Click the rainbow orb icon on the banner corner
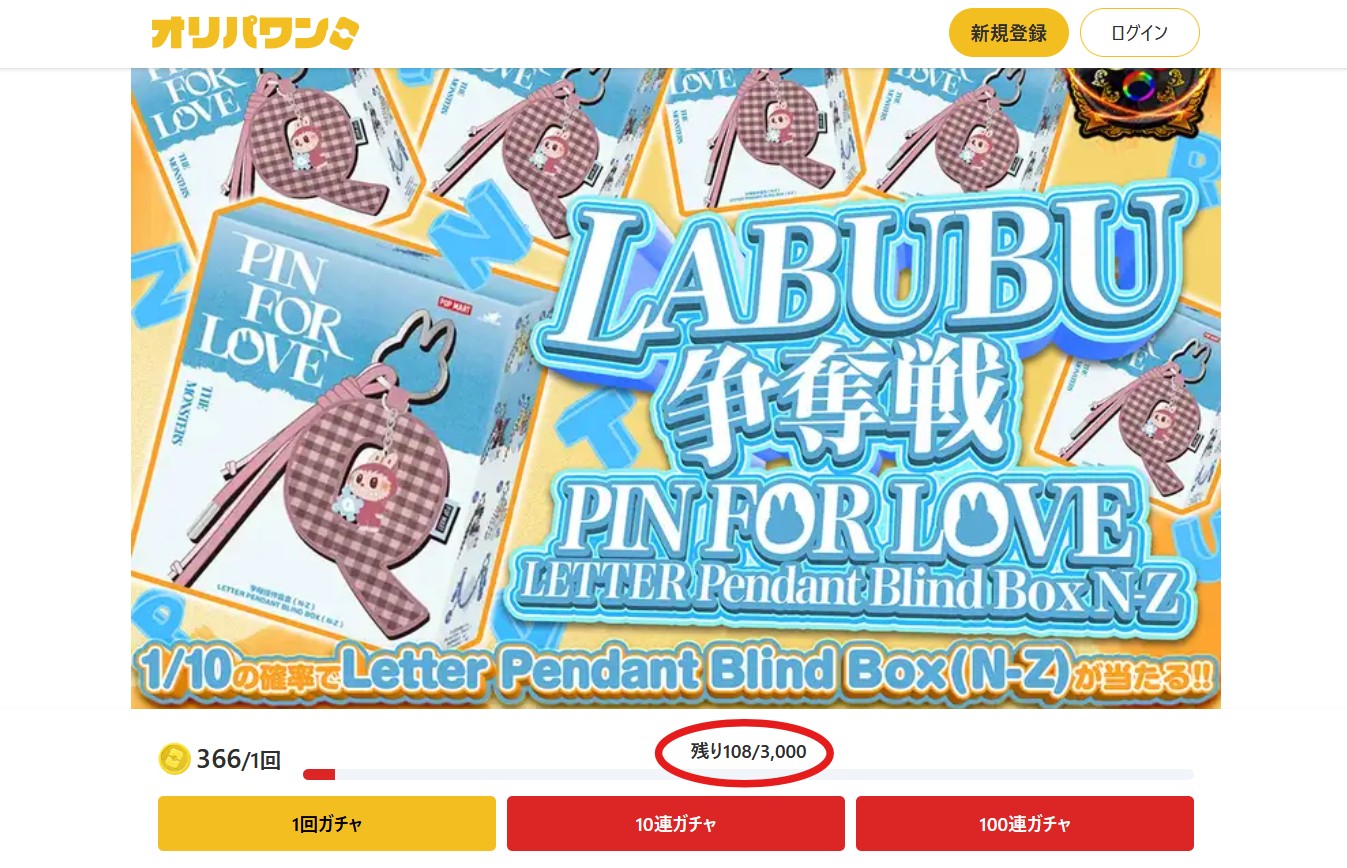The width and height of the screenshot is (1347, 868). point(1140,88)
